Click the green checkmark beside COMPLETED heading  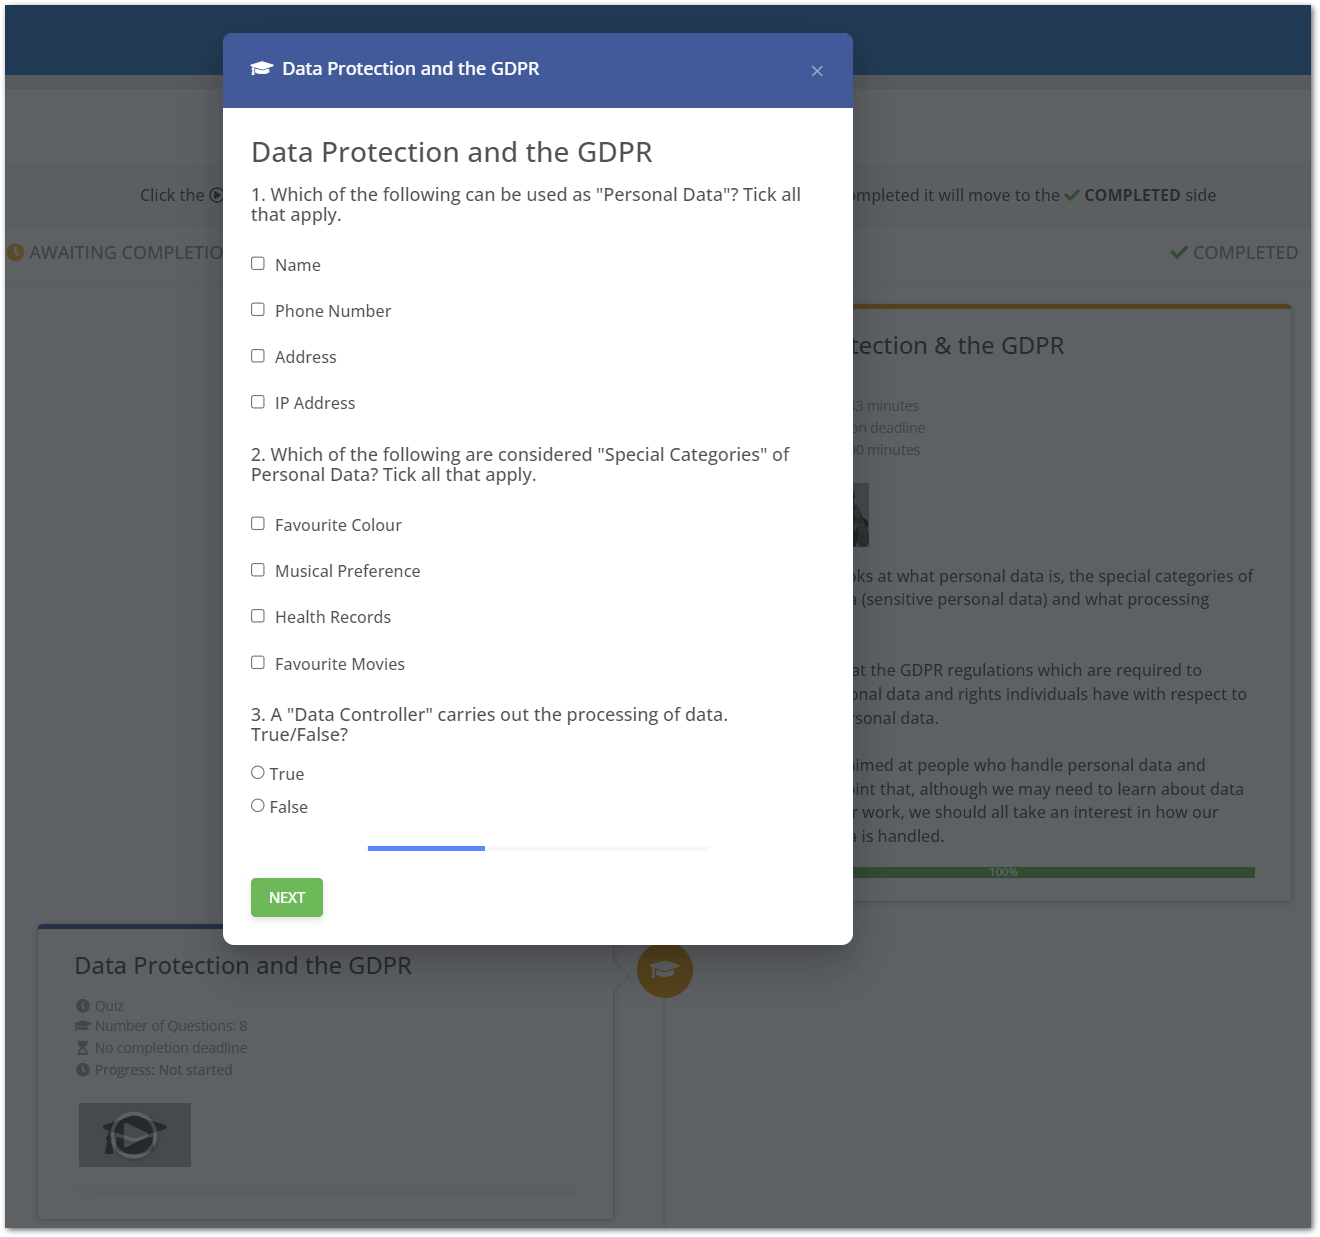[1179, 253]
